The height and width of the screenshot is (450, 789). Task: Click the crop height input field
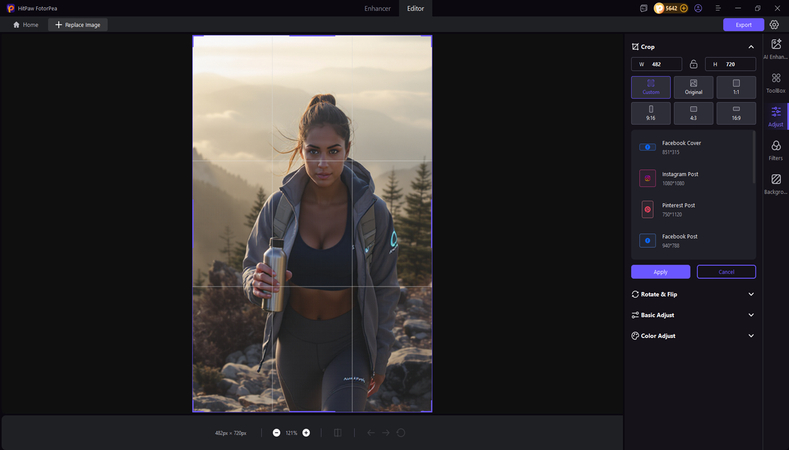pyautogui.click(x=730, y=64)
